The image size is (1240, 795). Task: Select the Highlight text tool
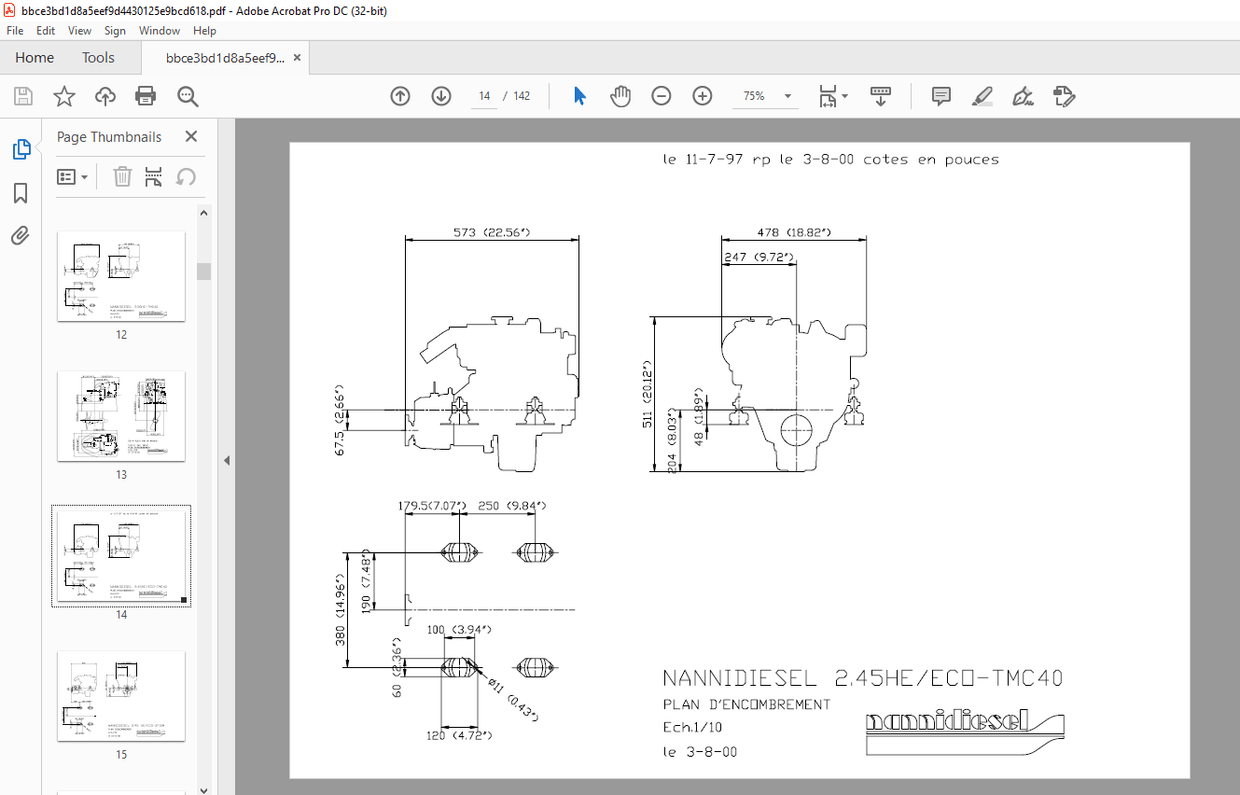click(982, 95)
